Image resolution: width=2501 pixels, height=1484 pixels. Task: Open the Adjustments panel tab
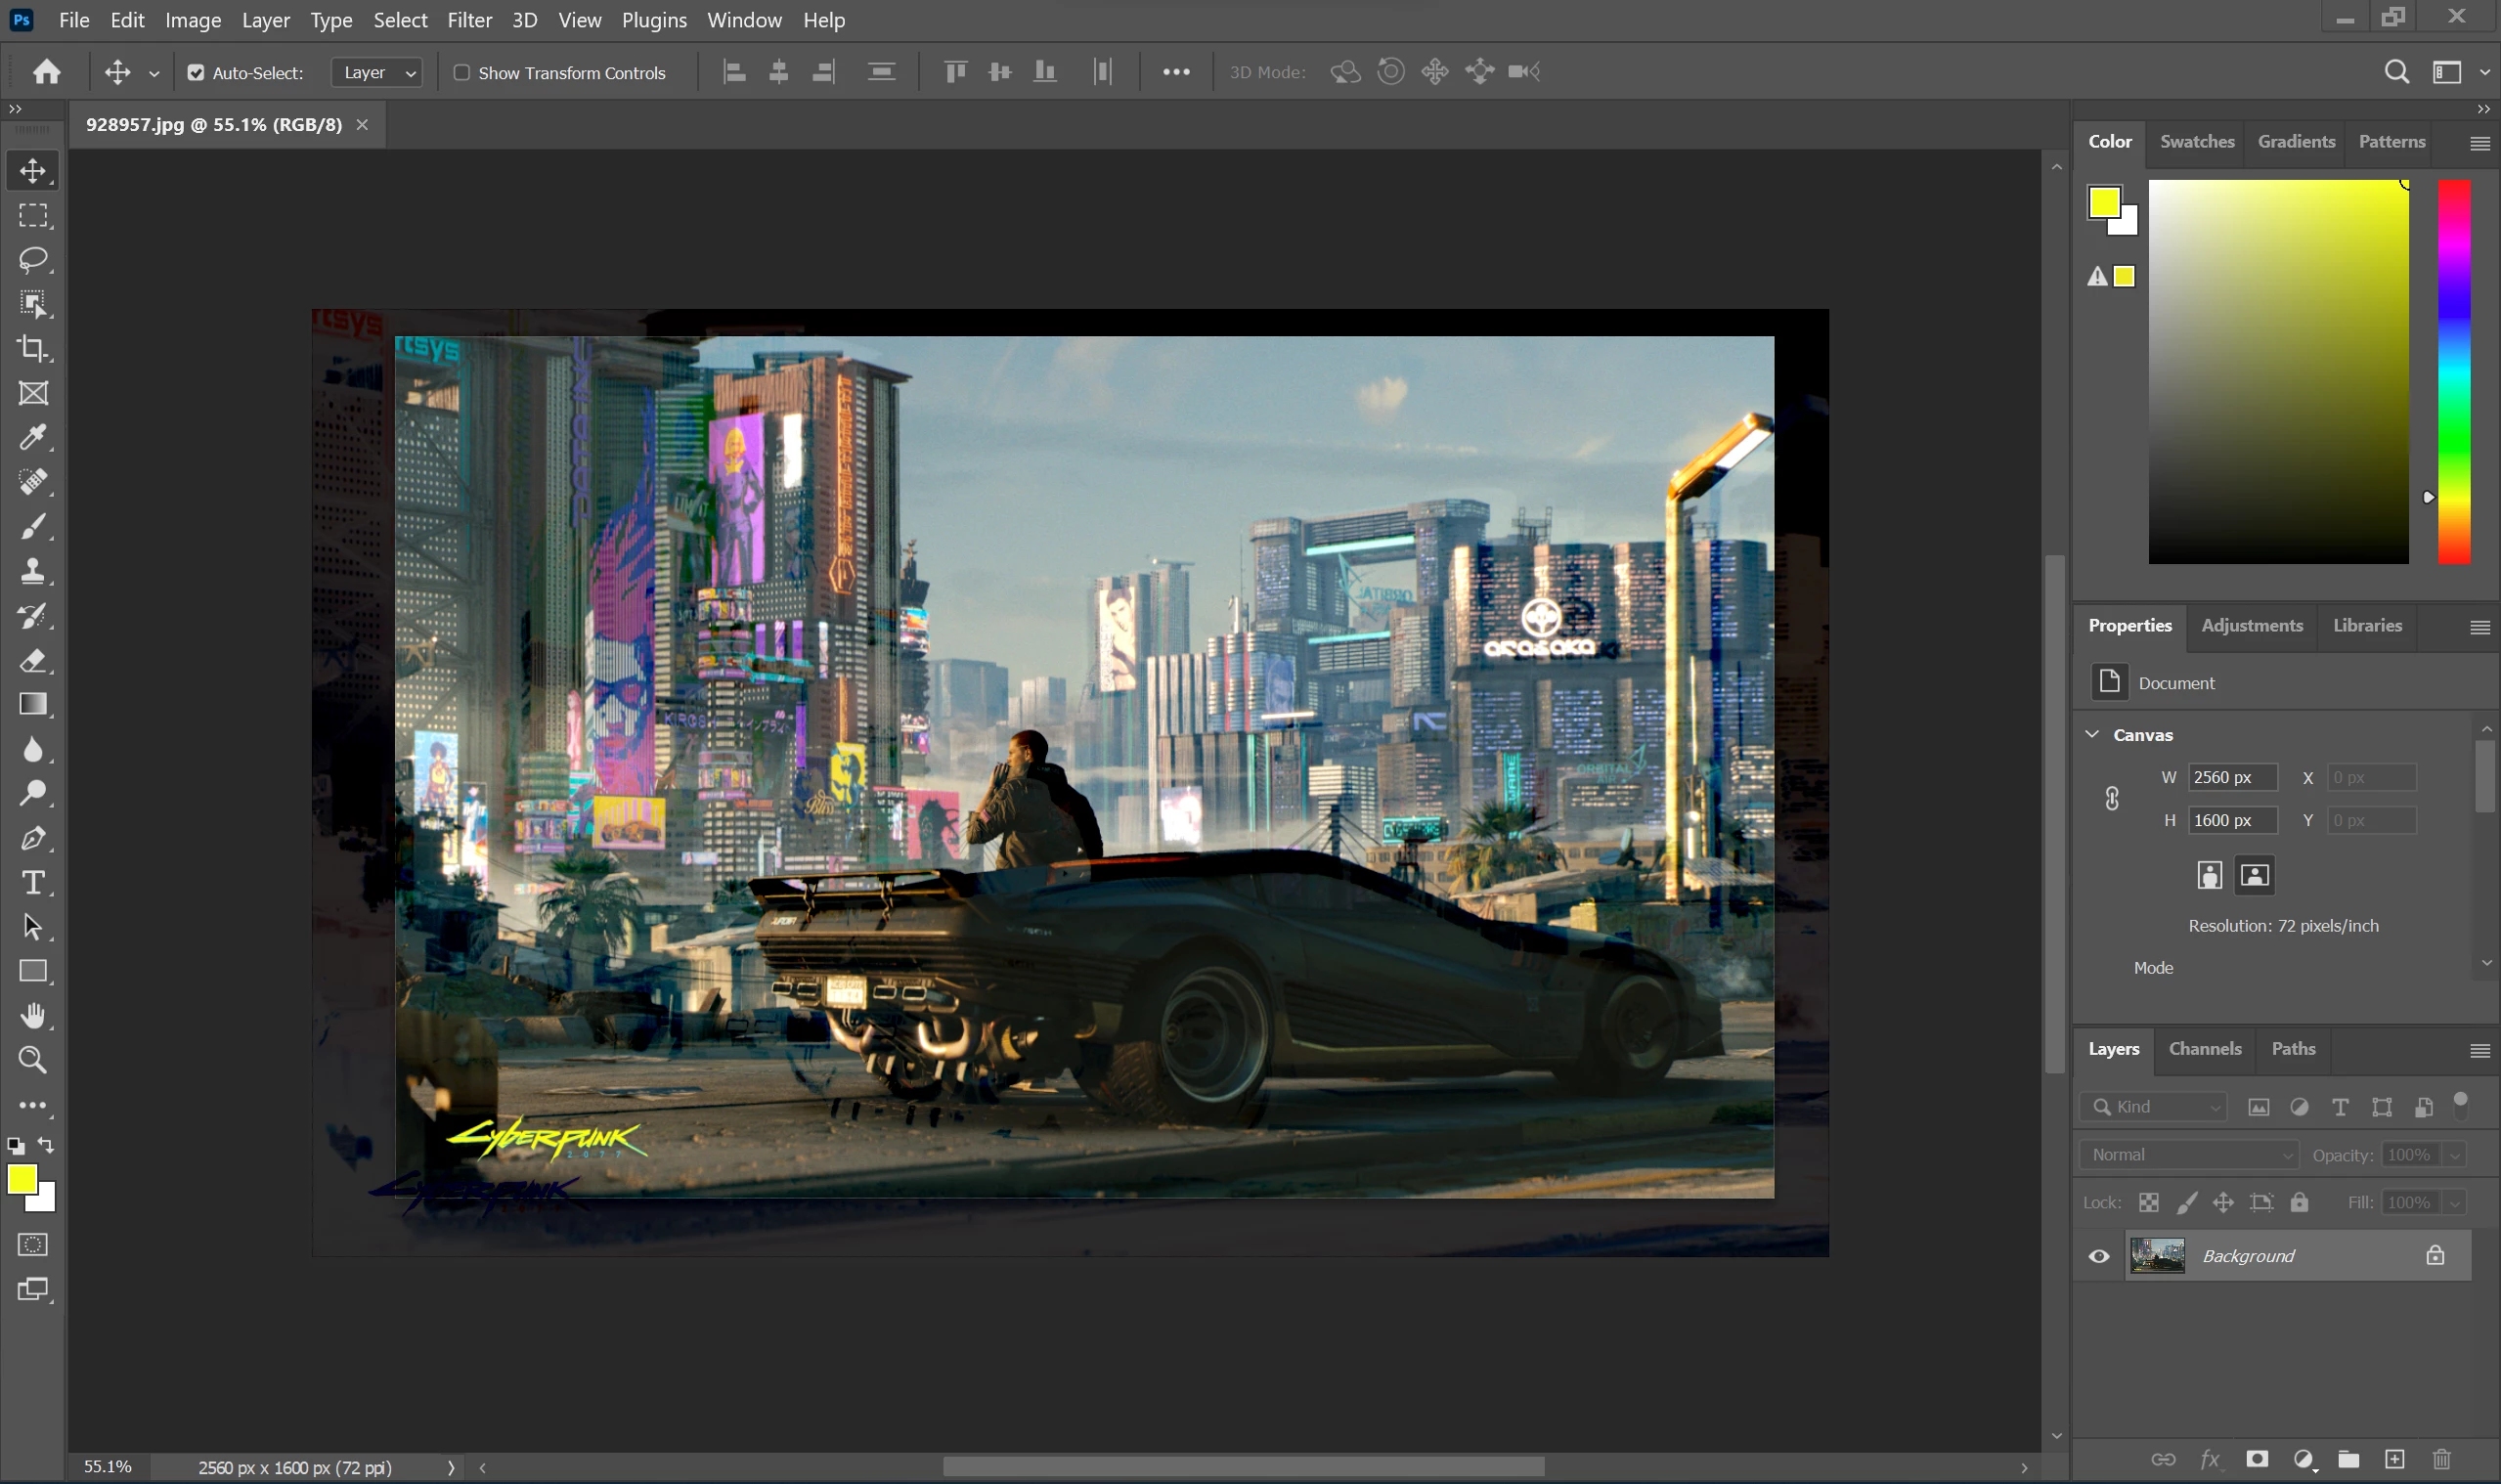pos(2251,625)
